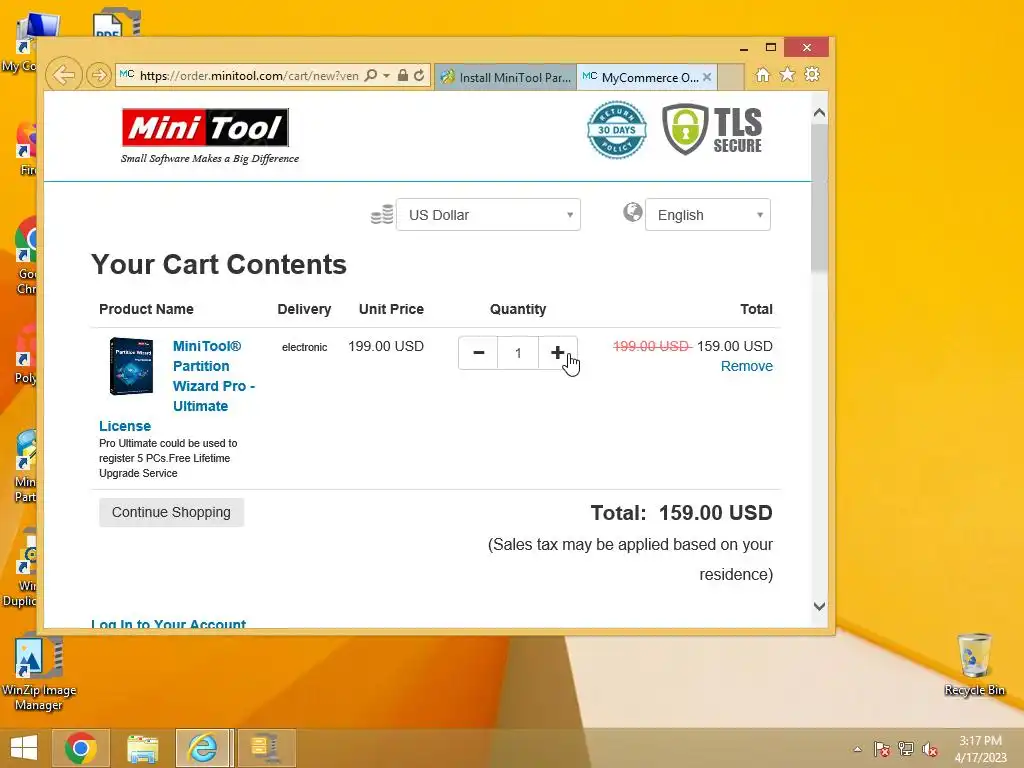The height and width of the screenshot is (768, 1024).
Task: Select WinZip Image Manager desktop icon
Action: [x=39, y=673]
